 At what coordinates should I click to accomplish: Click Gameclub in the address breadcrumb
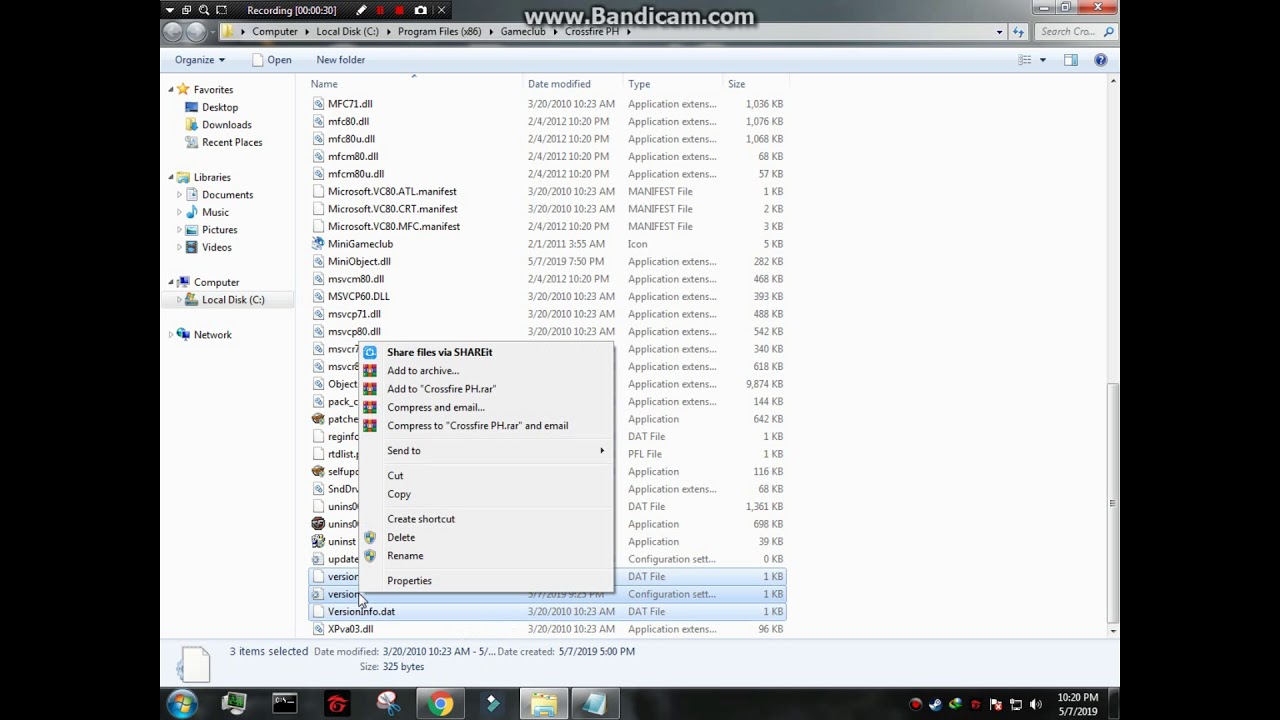(x=523, y=32)
